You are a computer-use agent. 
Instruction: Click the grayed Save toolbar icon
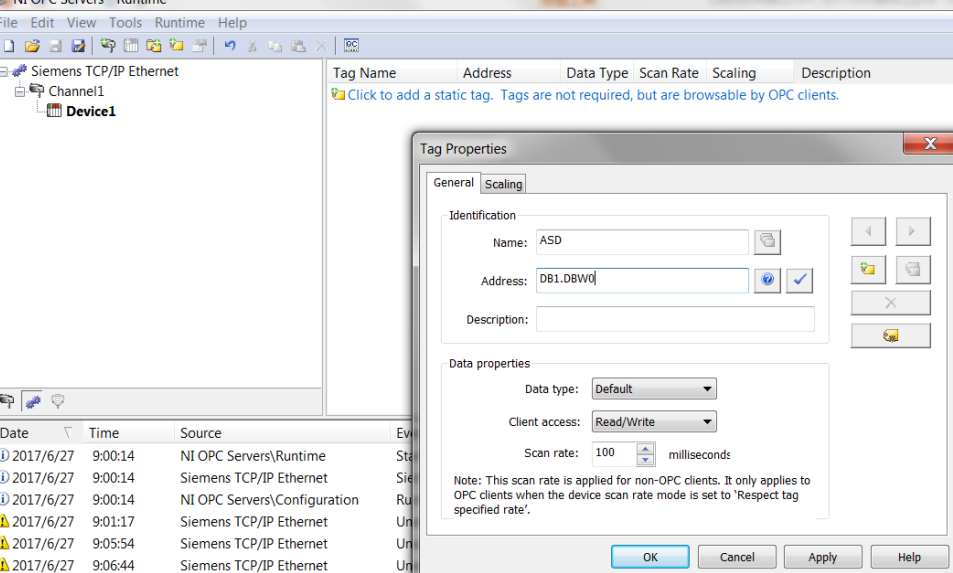55,46
